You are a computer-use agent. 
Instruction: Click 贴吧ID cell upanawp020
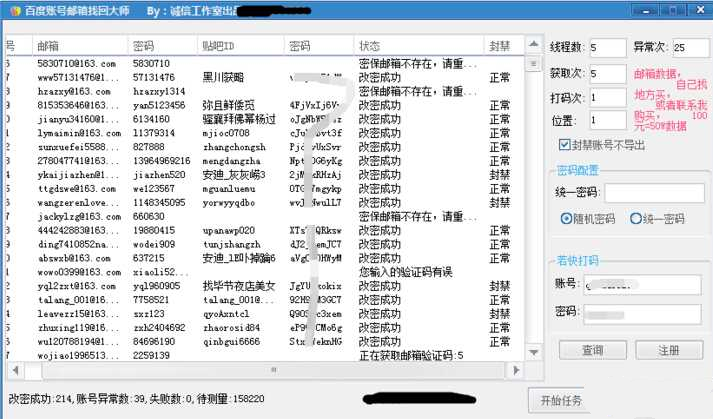coord(229,230)
